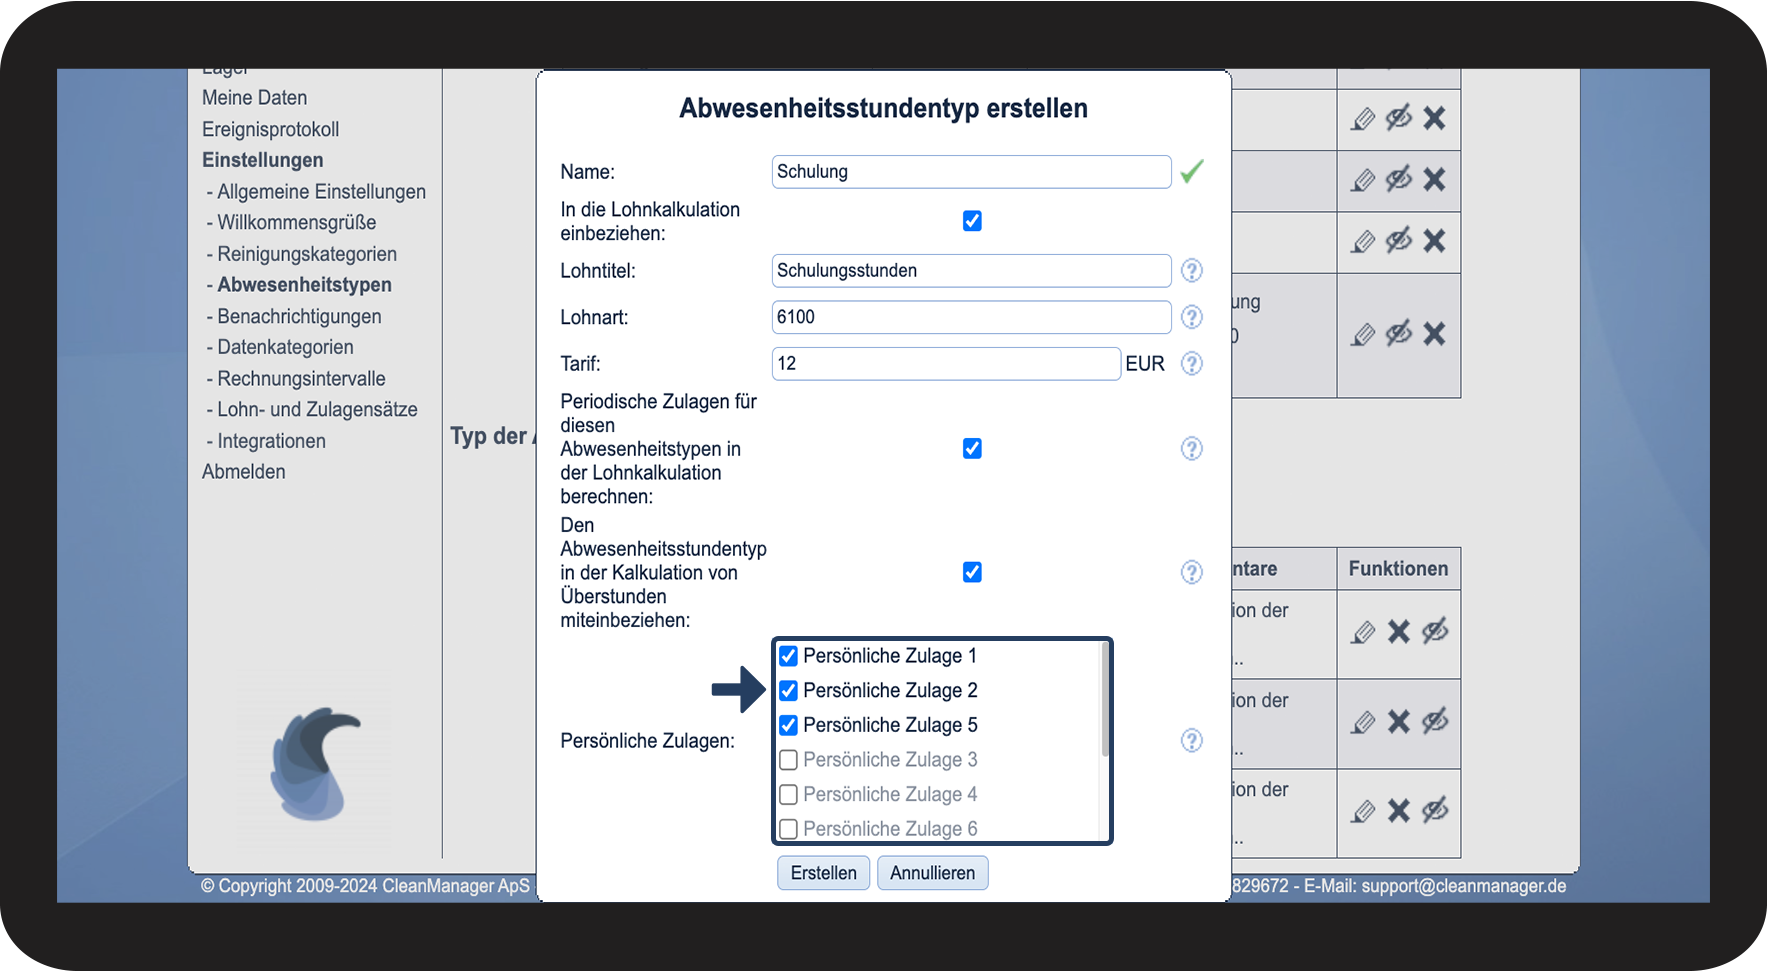Image resolution: width=1767 pixels, height=971 pixels.
Task: Click help icon next to Lohnart field
Action: click(1191, 317)
